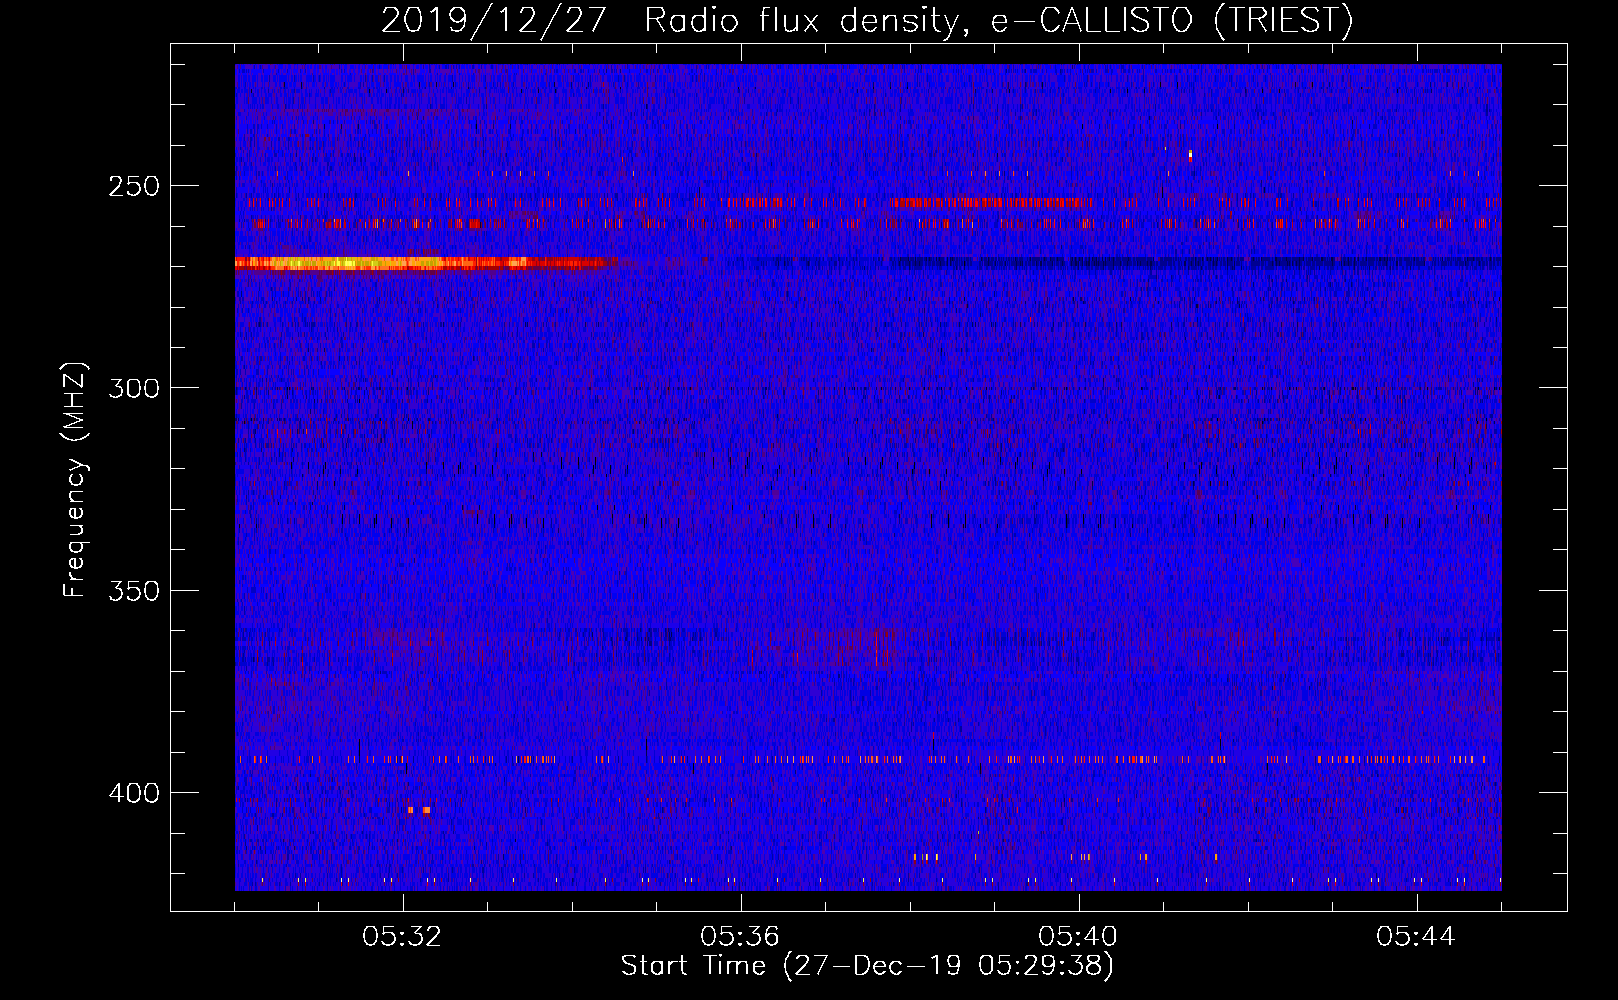Click the "05:32" time tick label

click(x=402, y=936)
